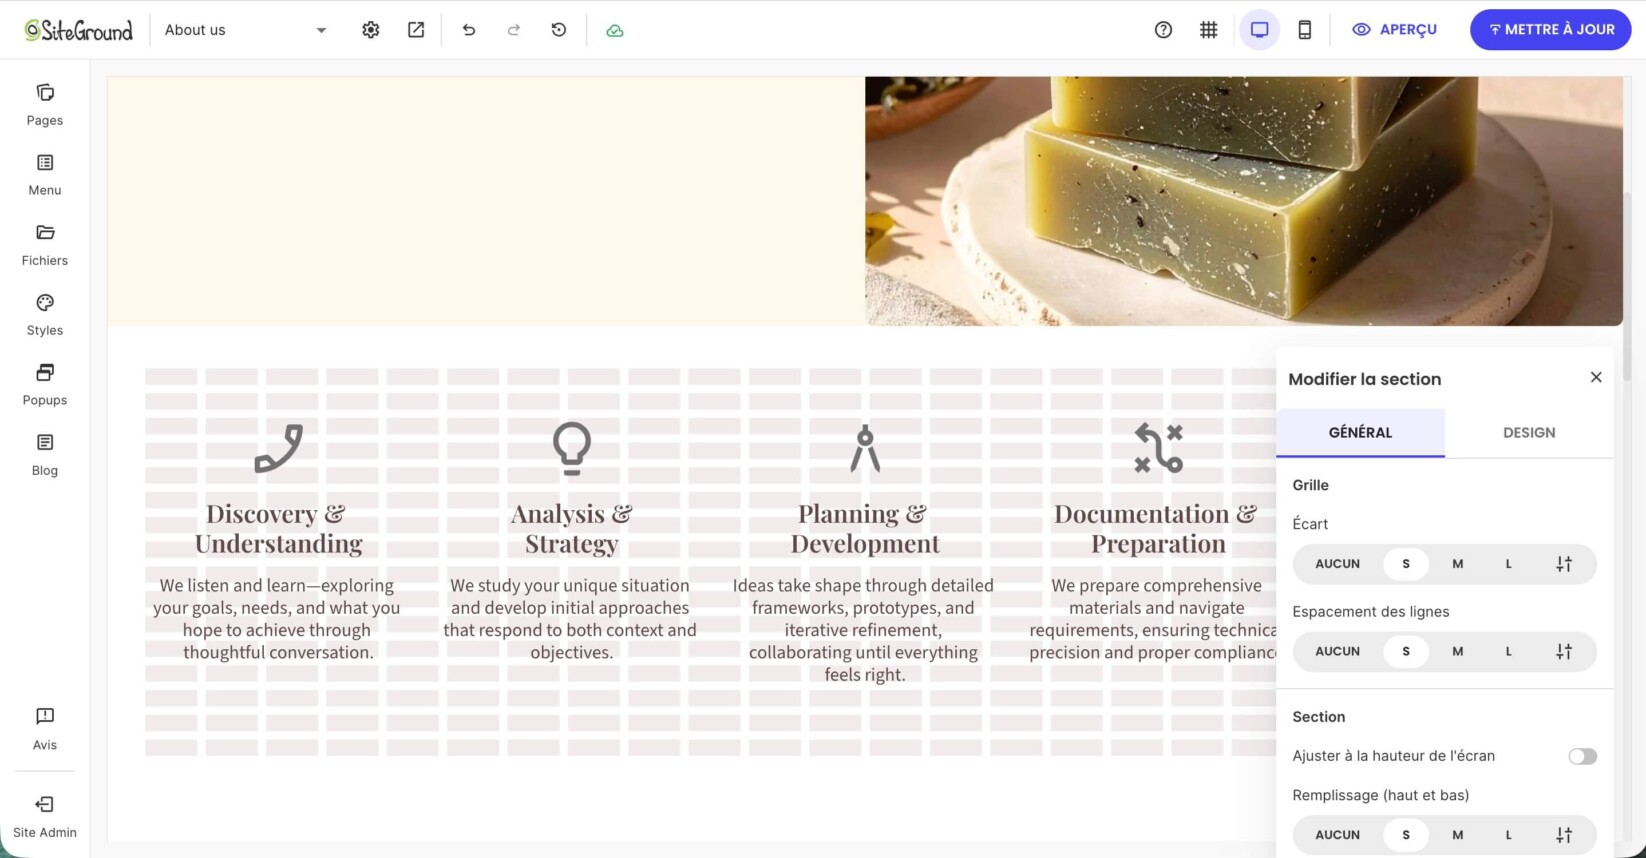Viewport: 1646px width, 858px height.
Task: Set Écart gap to M
Action: click(x=1458, y=564)
